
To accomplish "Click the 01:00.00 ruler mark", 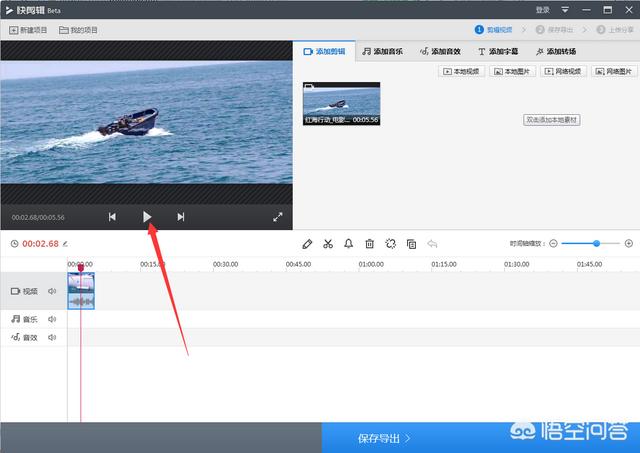I will coord(371,264).
